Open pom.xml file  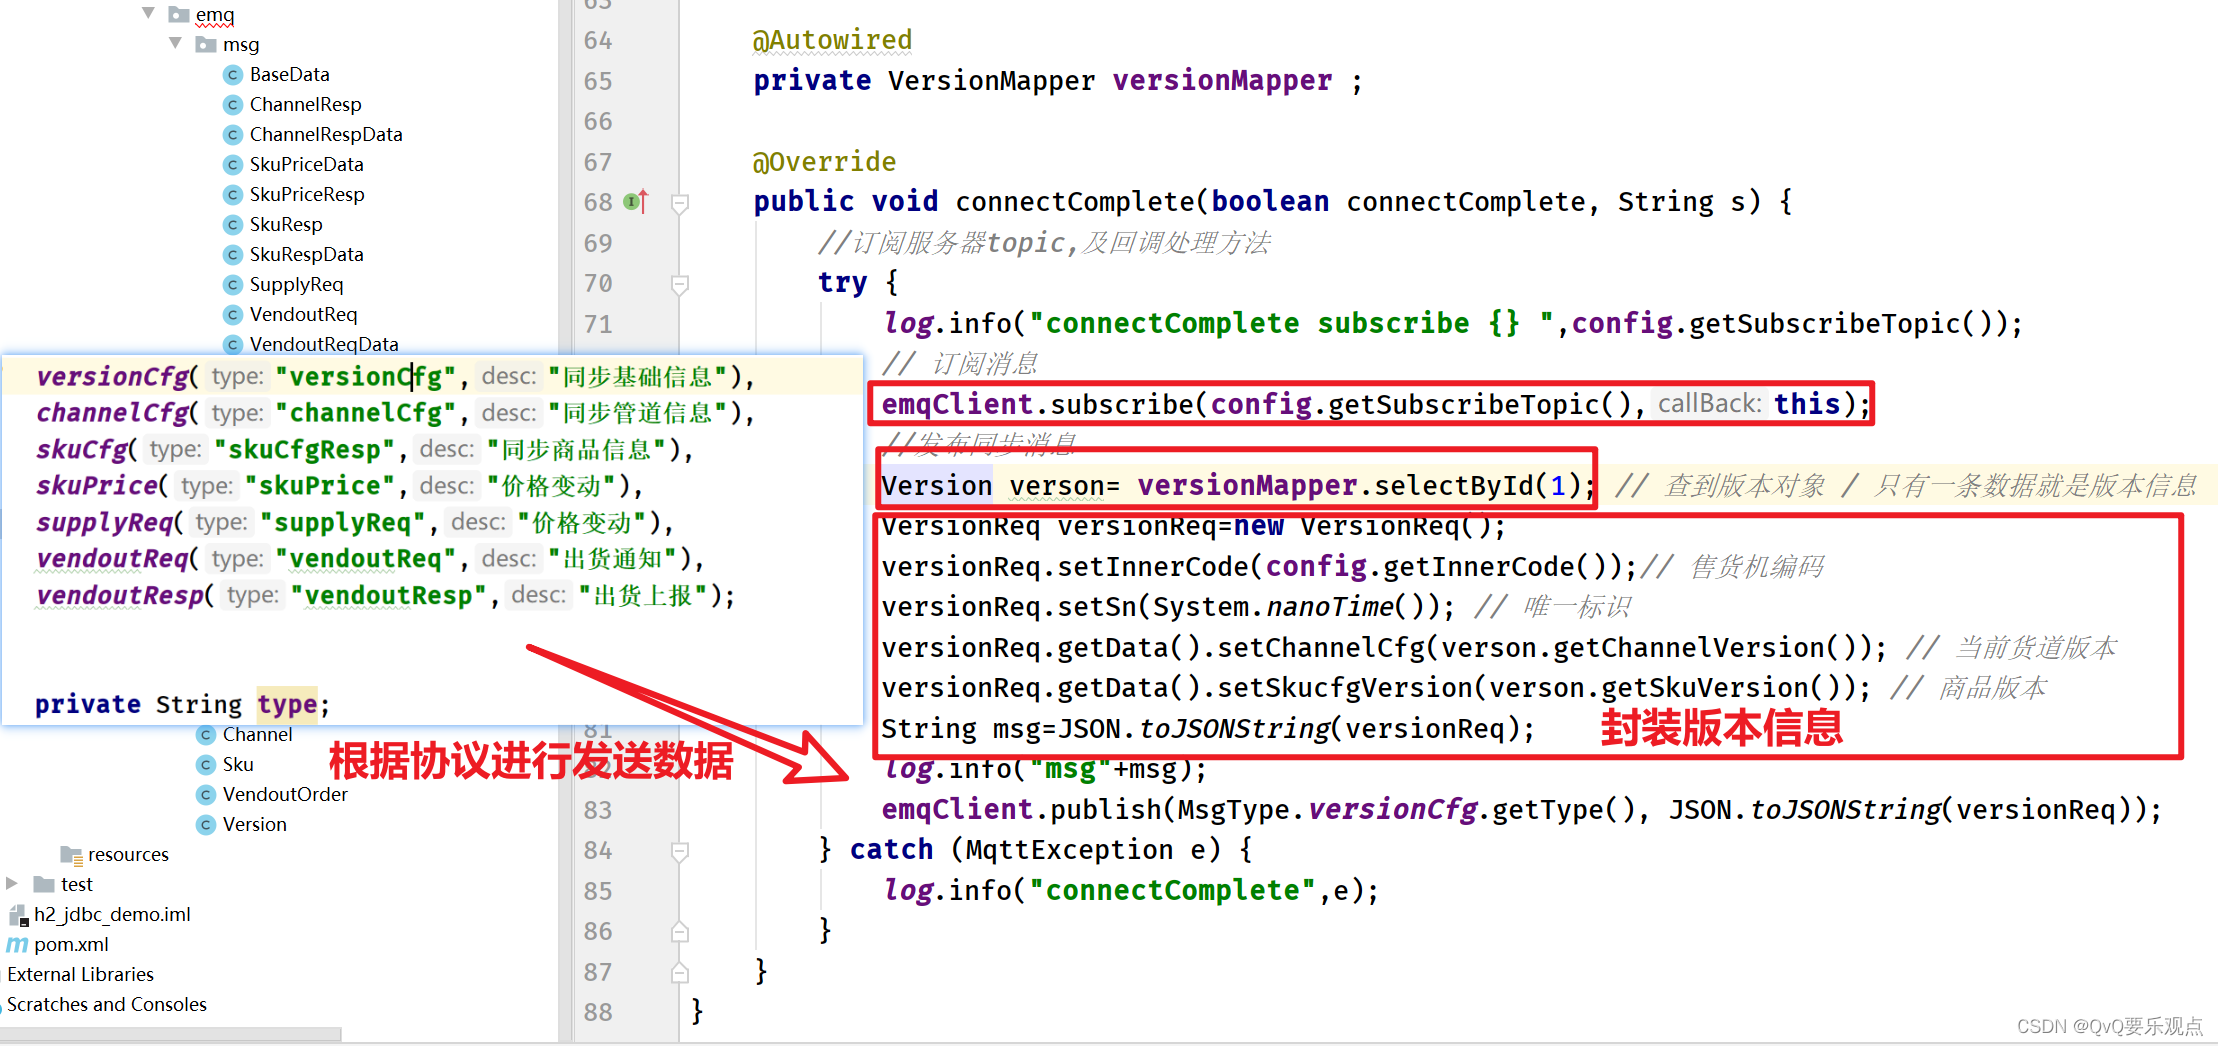click(x=71, y=944)
